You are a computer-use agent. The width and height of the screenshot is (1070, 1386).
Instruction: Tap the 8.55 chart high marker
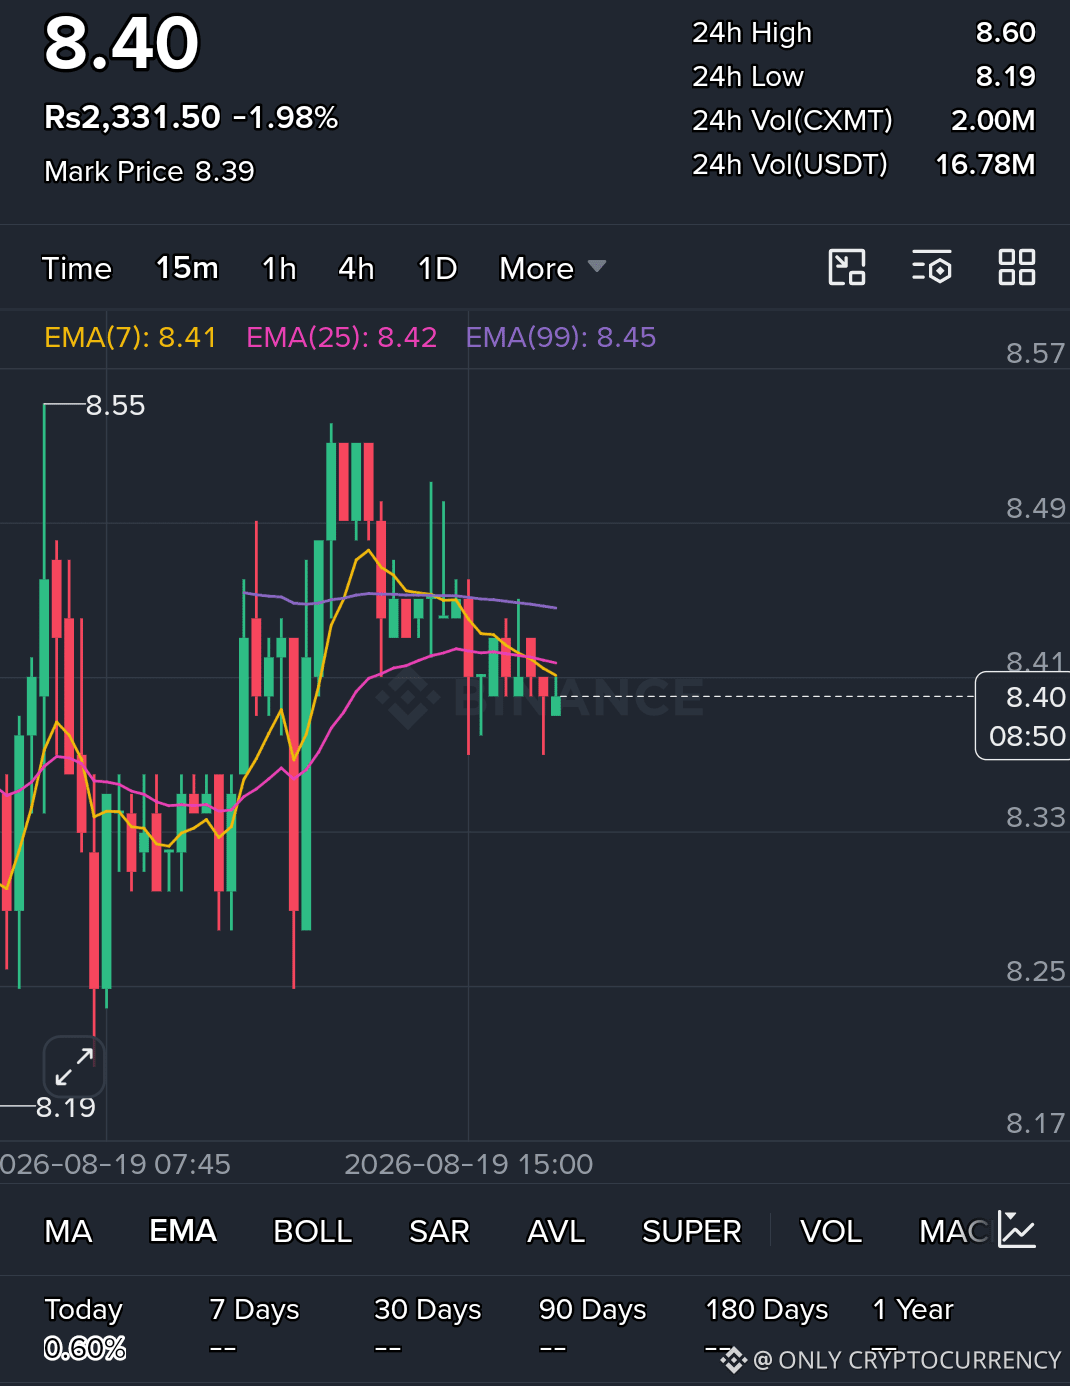[115, 405]
